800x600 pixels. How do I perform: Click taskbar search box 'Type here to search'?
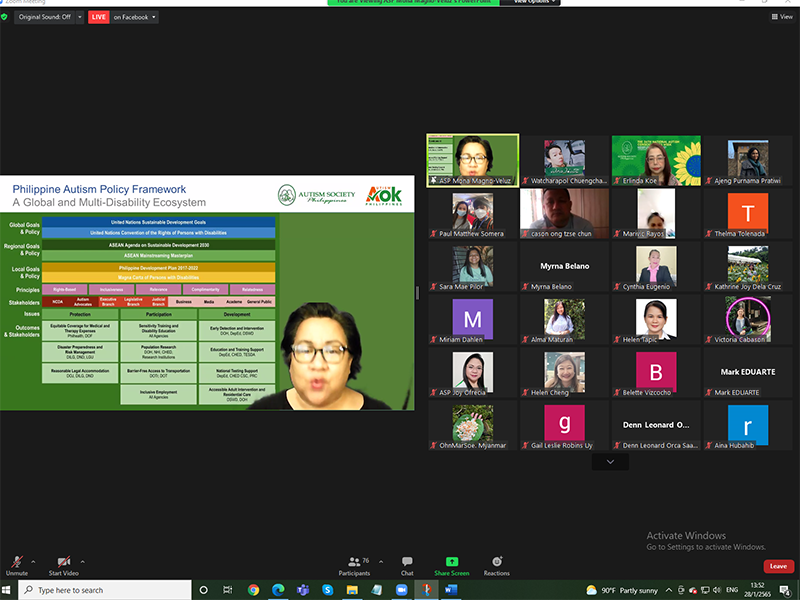106,590
